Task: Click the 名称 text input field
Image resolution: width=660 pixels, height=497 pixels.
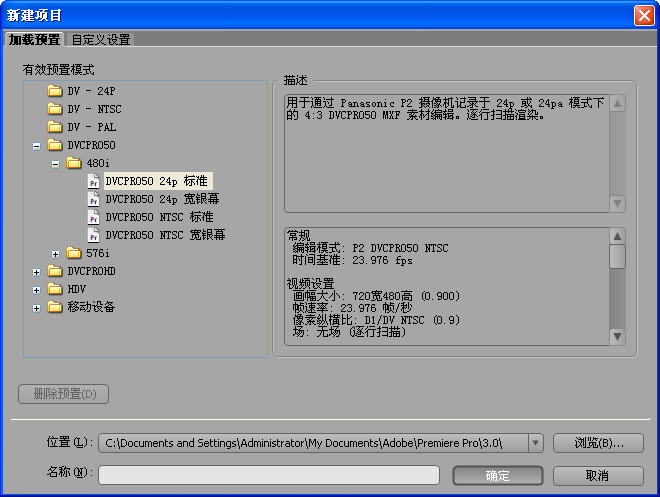Action: pyautogui.click(x=272, y=475)
